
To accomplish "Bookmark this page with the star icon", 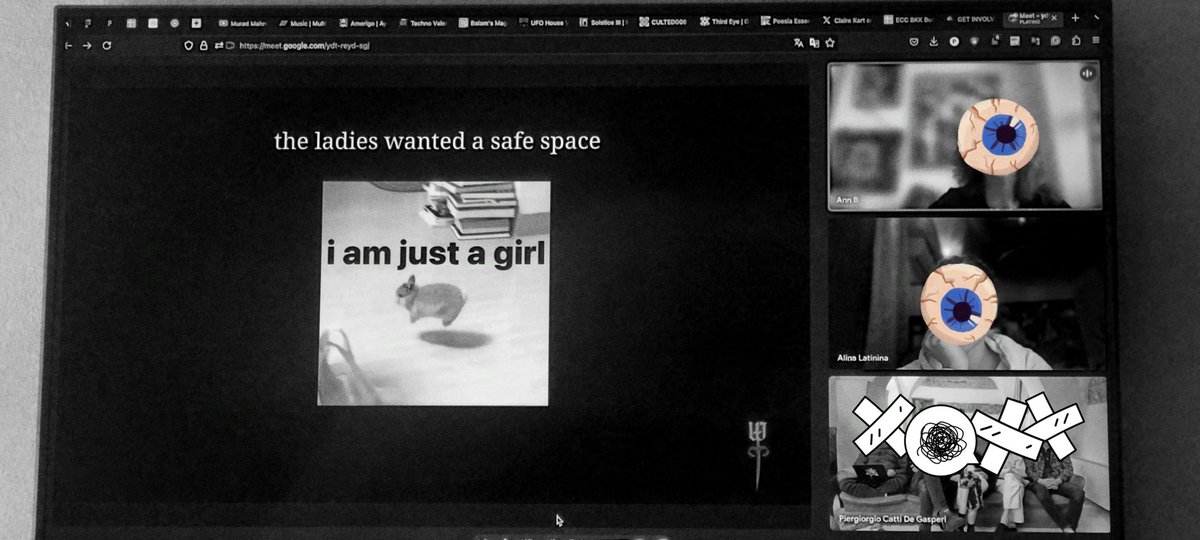I will click(830, 43).
